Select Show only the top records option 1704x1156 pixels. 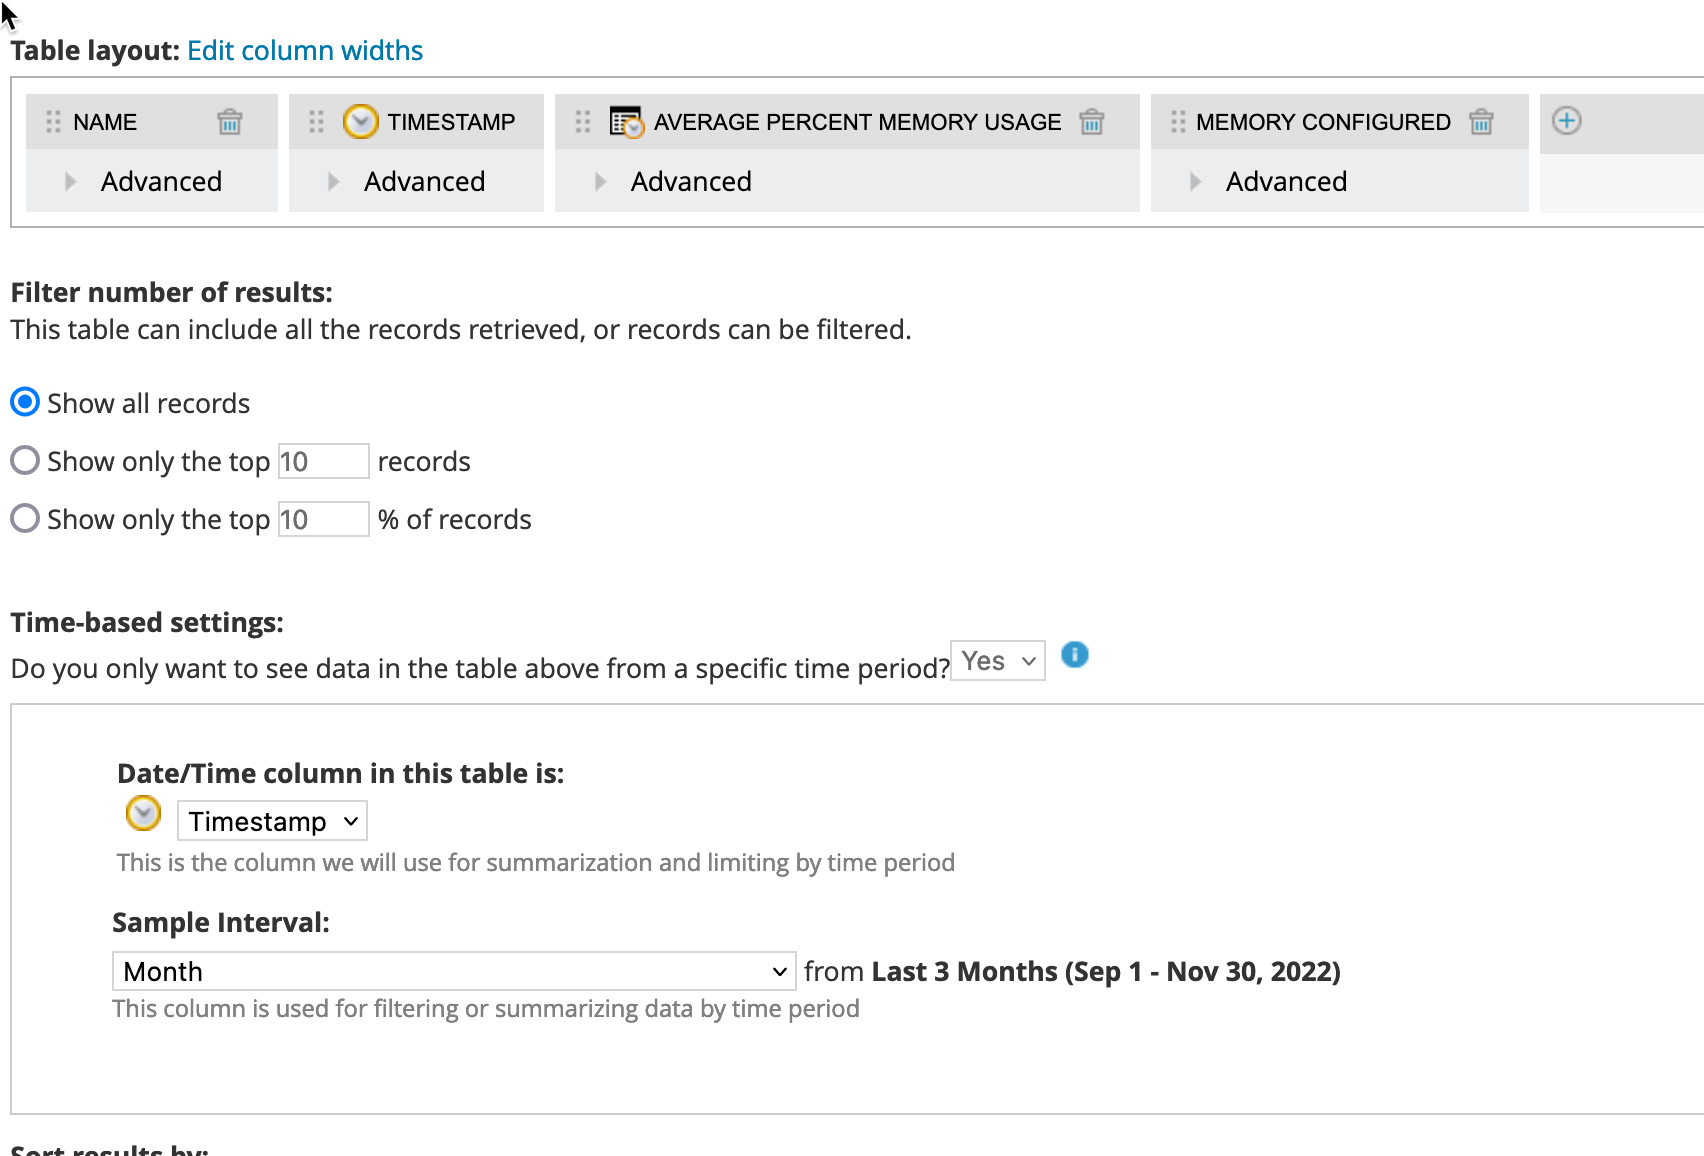[x=25, y=461]
